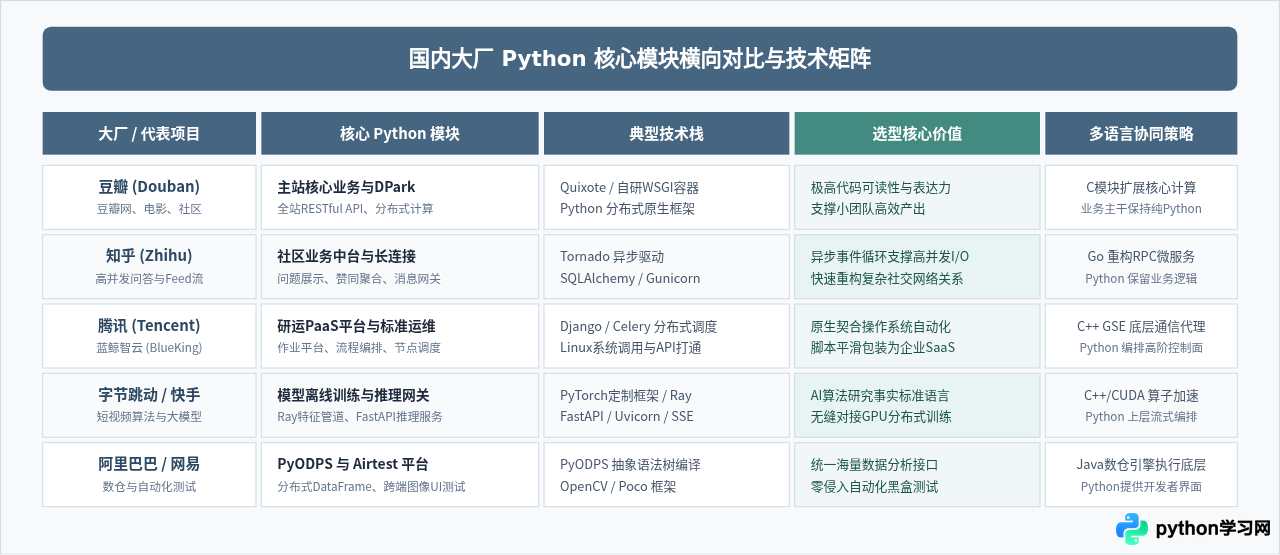Select the 典型技术栈 column header

point(666,133)
